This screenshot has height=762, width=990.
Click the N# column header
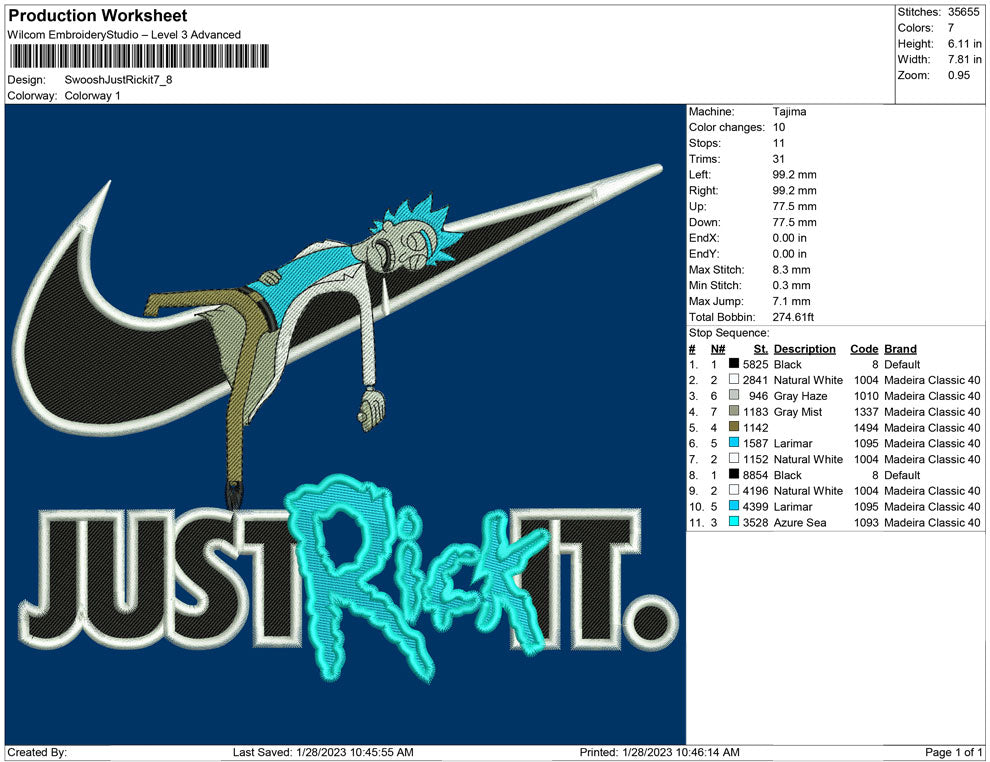click(718, 349)
